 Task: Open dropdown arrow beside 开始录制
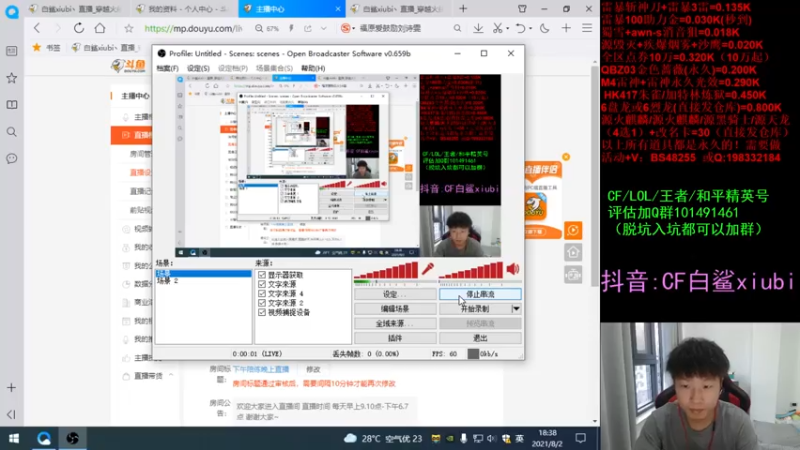516,309
